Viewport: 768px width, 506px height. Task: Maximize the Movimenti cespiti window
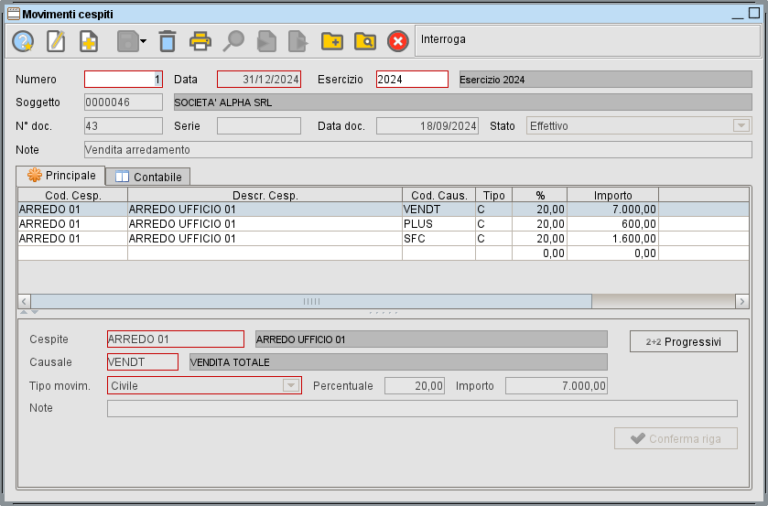pos(755,13)
